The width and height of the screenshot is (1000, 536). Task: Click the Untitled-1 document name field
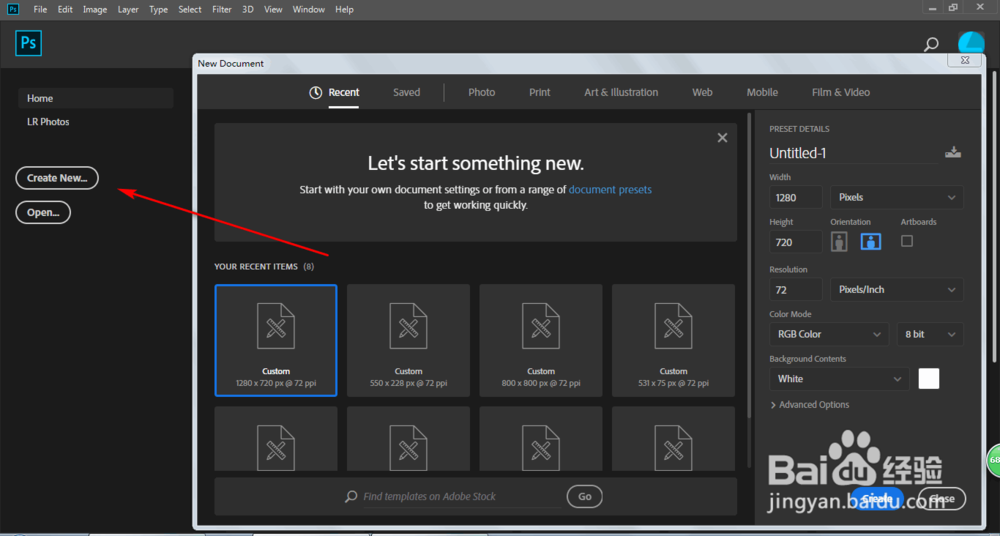853,153
